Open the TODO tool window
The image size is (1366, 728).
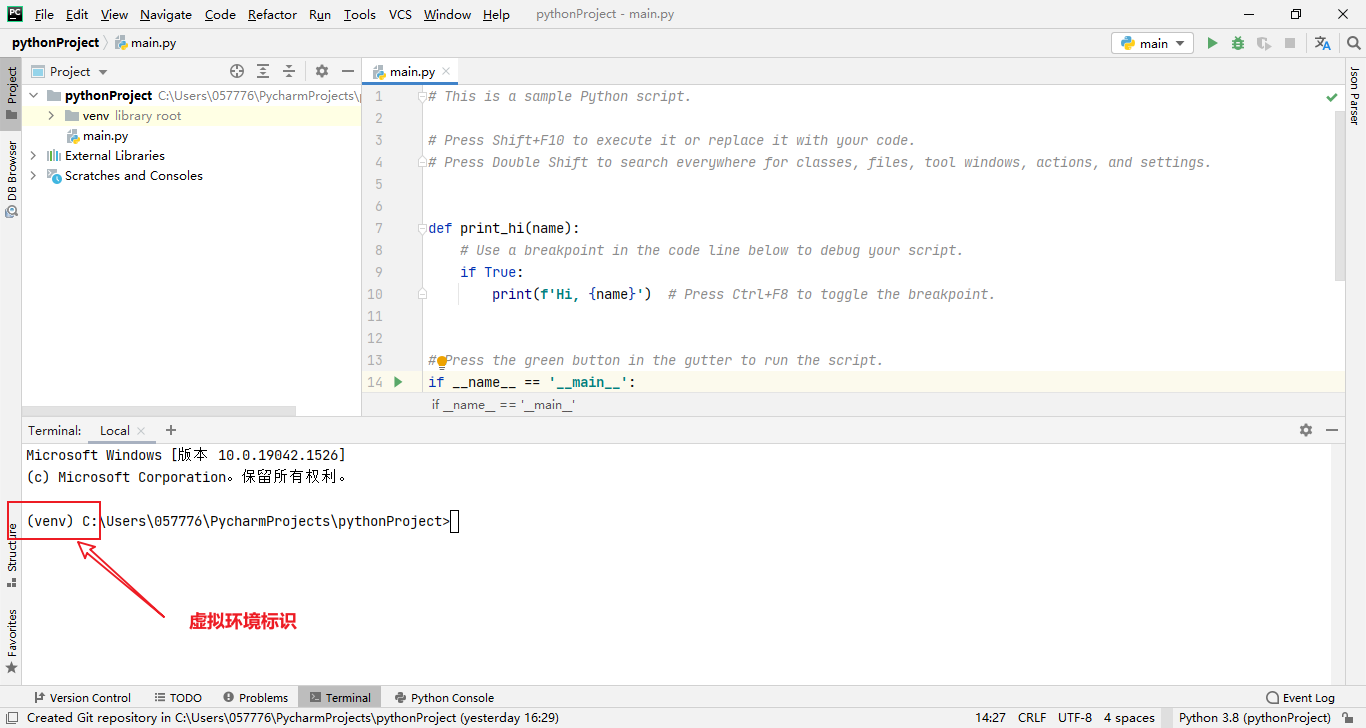coord(178,698)
